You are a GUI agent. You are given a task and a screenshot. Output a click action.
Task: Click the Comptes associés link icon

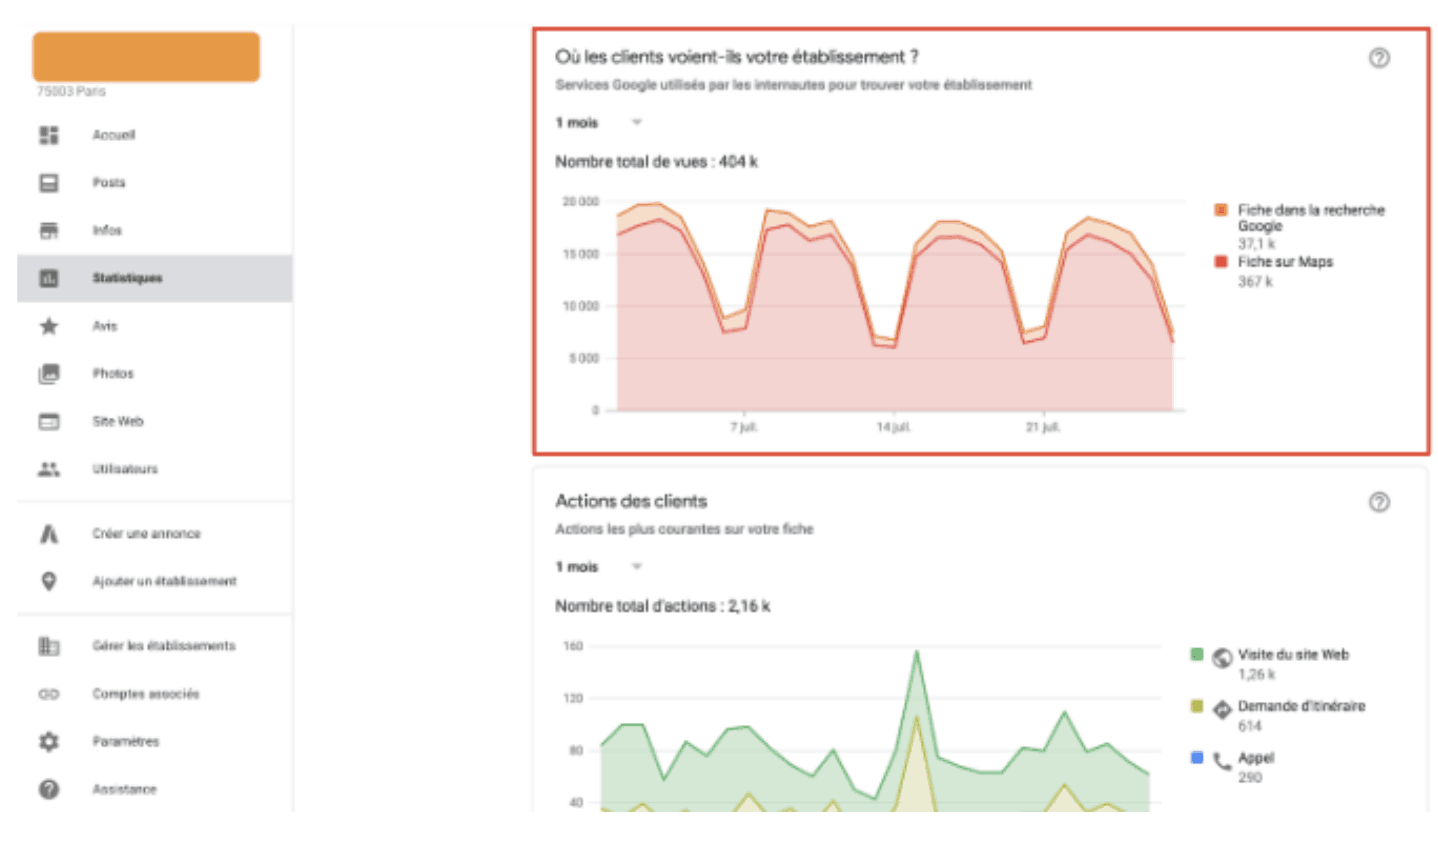tap(49, 694)
